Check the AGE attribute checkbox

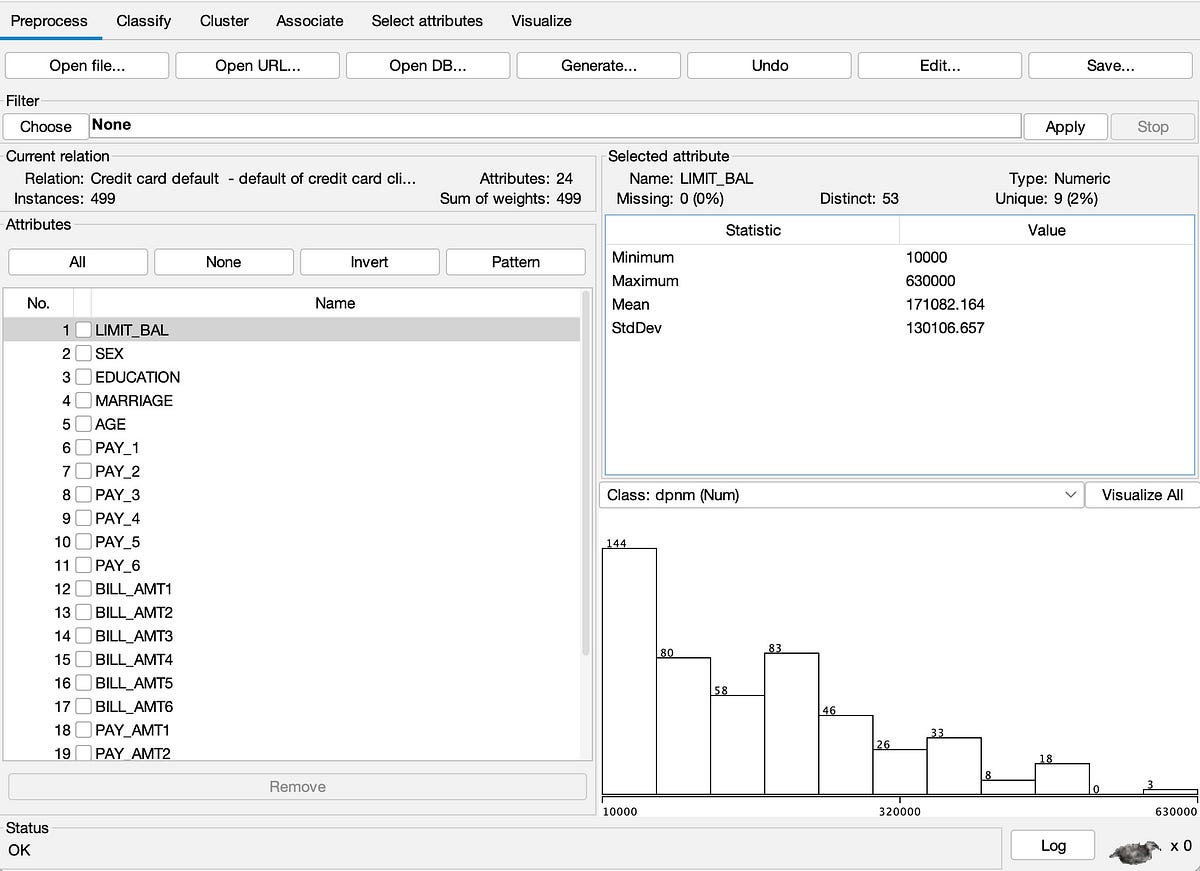click(x=83, y=424)
